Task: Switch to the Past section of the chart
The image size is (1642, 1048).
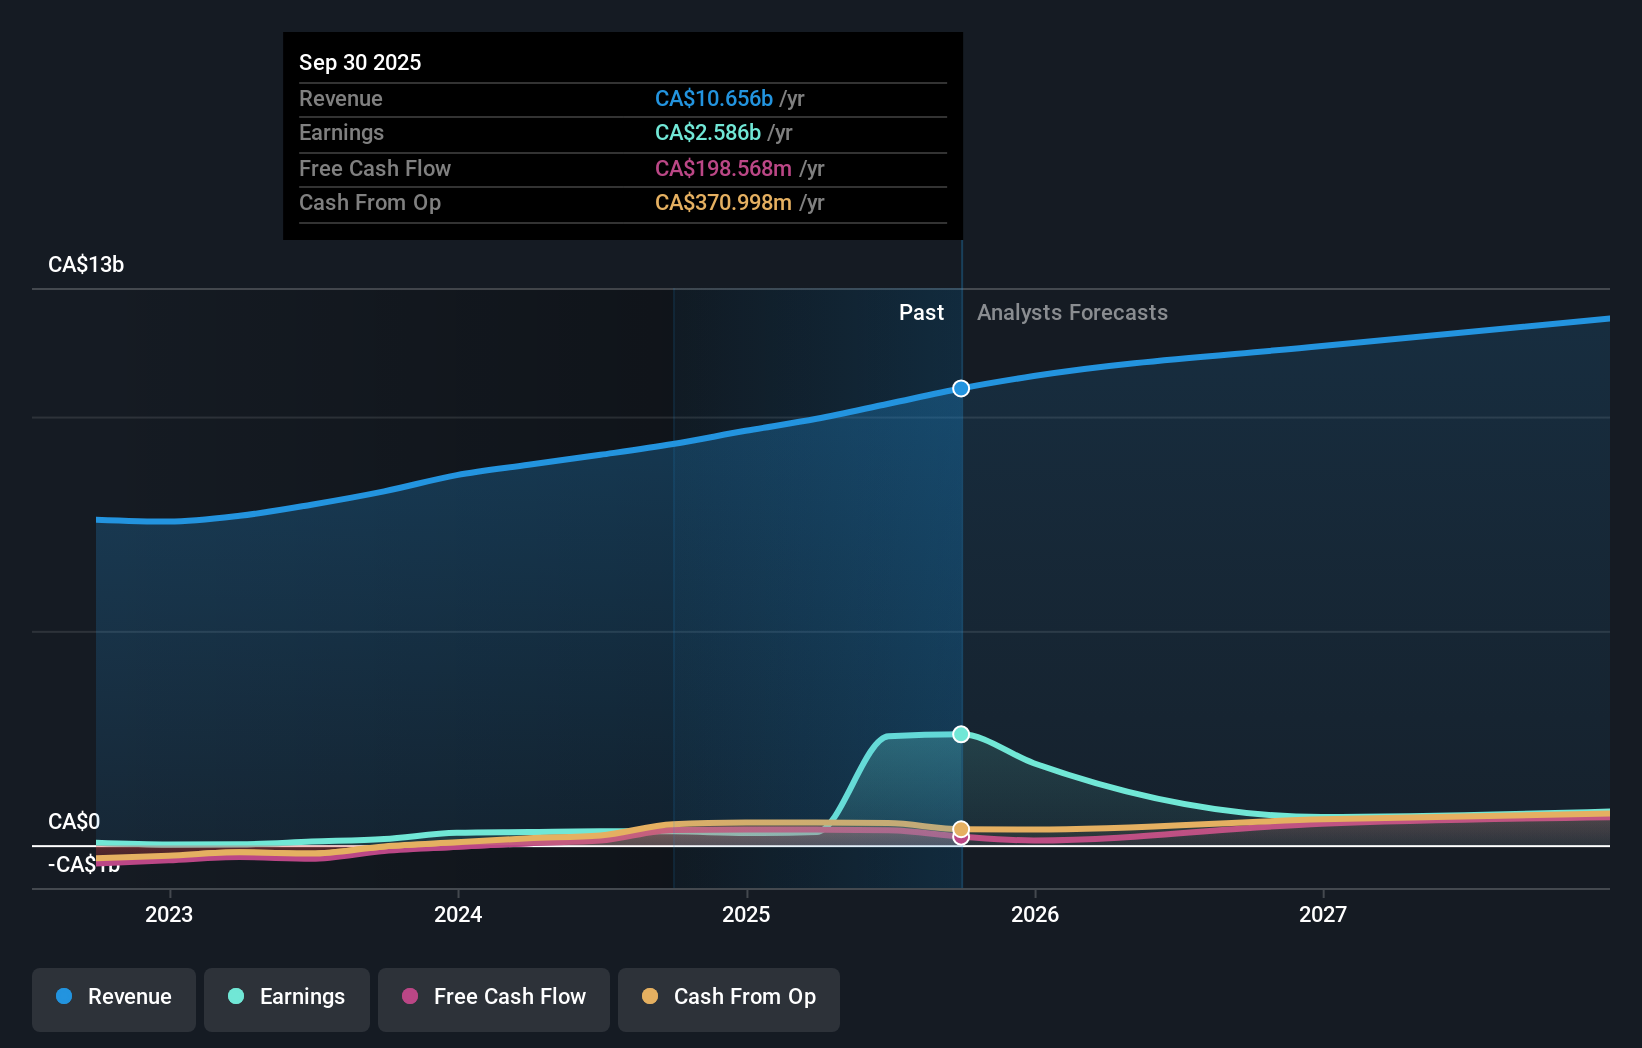Action: [921, 312]
